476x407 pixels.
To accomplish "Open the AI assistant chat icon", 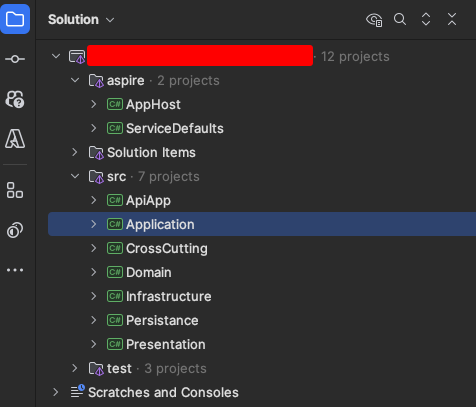I will 15,99.
